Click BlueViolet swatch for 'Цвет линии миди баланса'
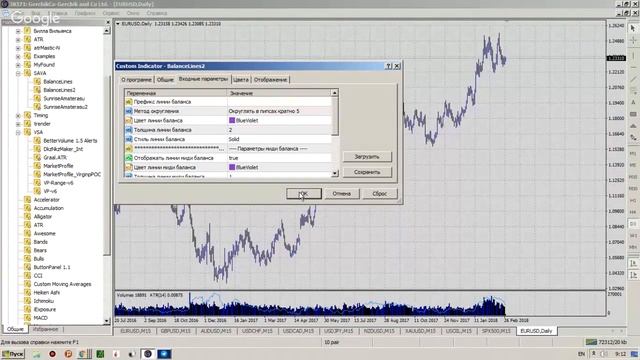Image resolution: width=640 pixels, height=360 pixels. 232,167
